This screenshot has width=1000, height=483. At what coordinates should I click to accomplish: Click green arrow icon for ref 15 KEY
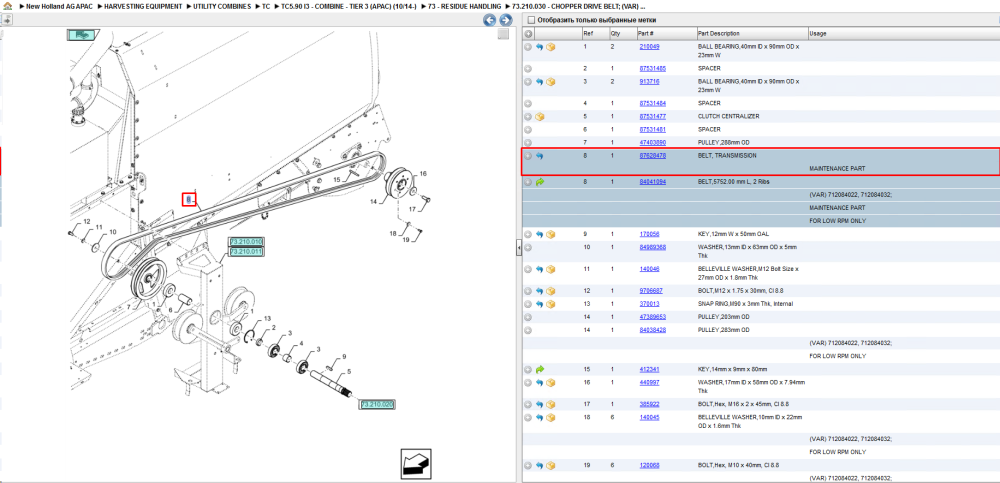(x=540, y=369)
